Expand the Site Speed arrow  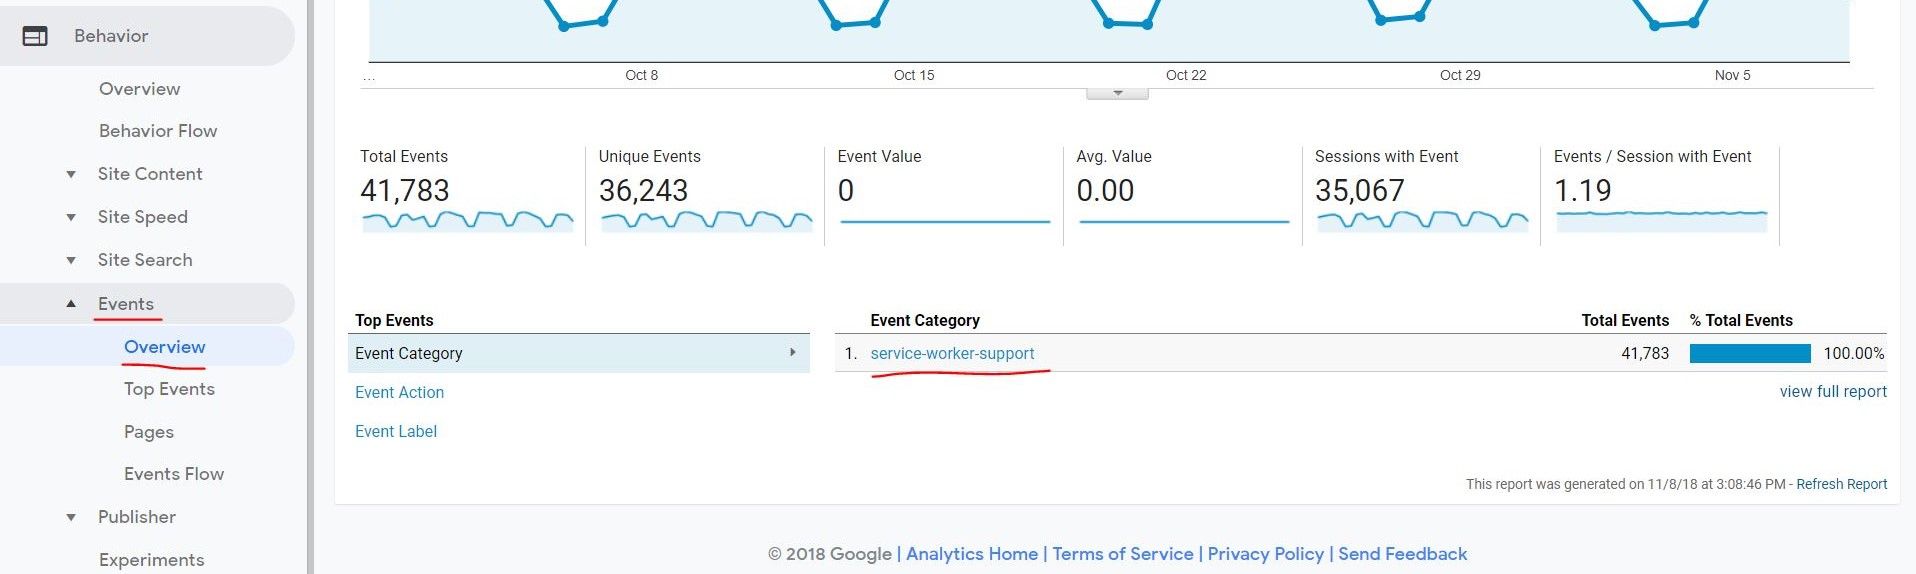71,217
